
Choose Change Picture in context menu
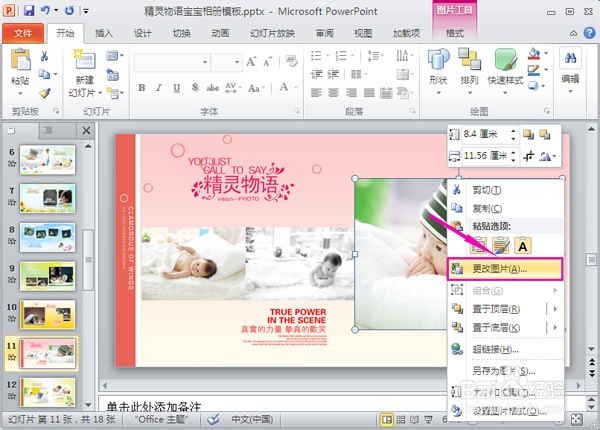(505, 269)
